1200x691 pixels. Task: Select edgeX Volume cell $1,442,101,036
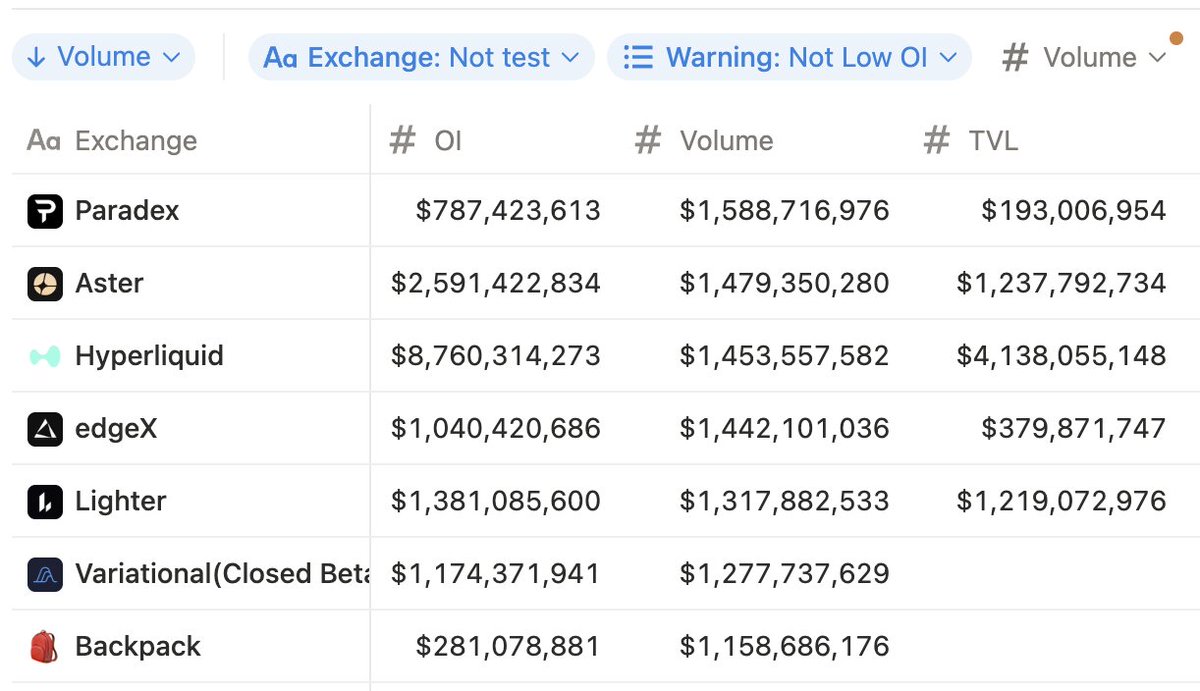[x=784, y=429]
